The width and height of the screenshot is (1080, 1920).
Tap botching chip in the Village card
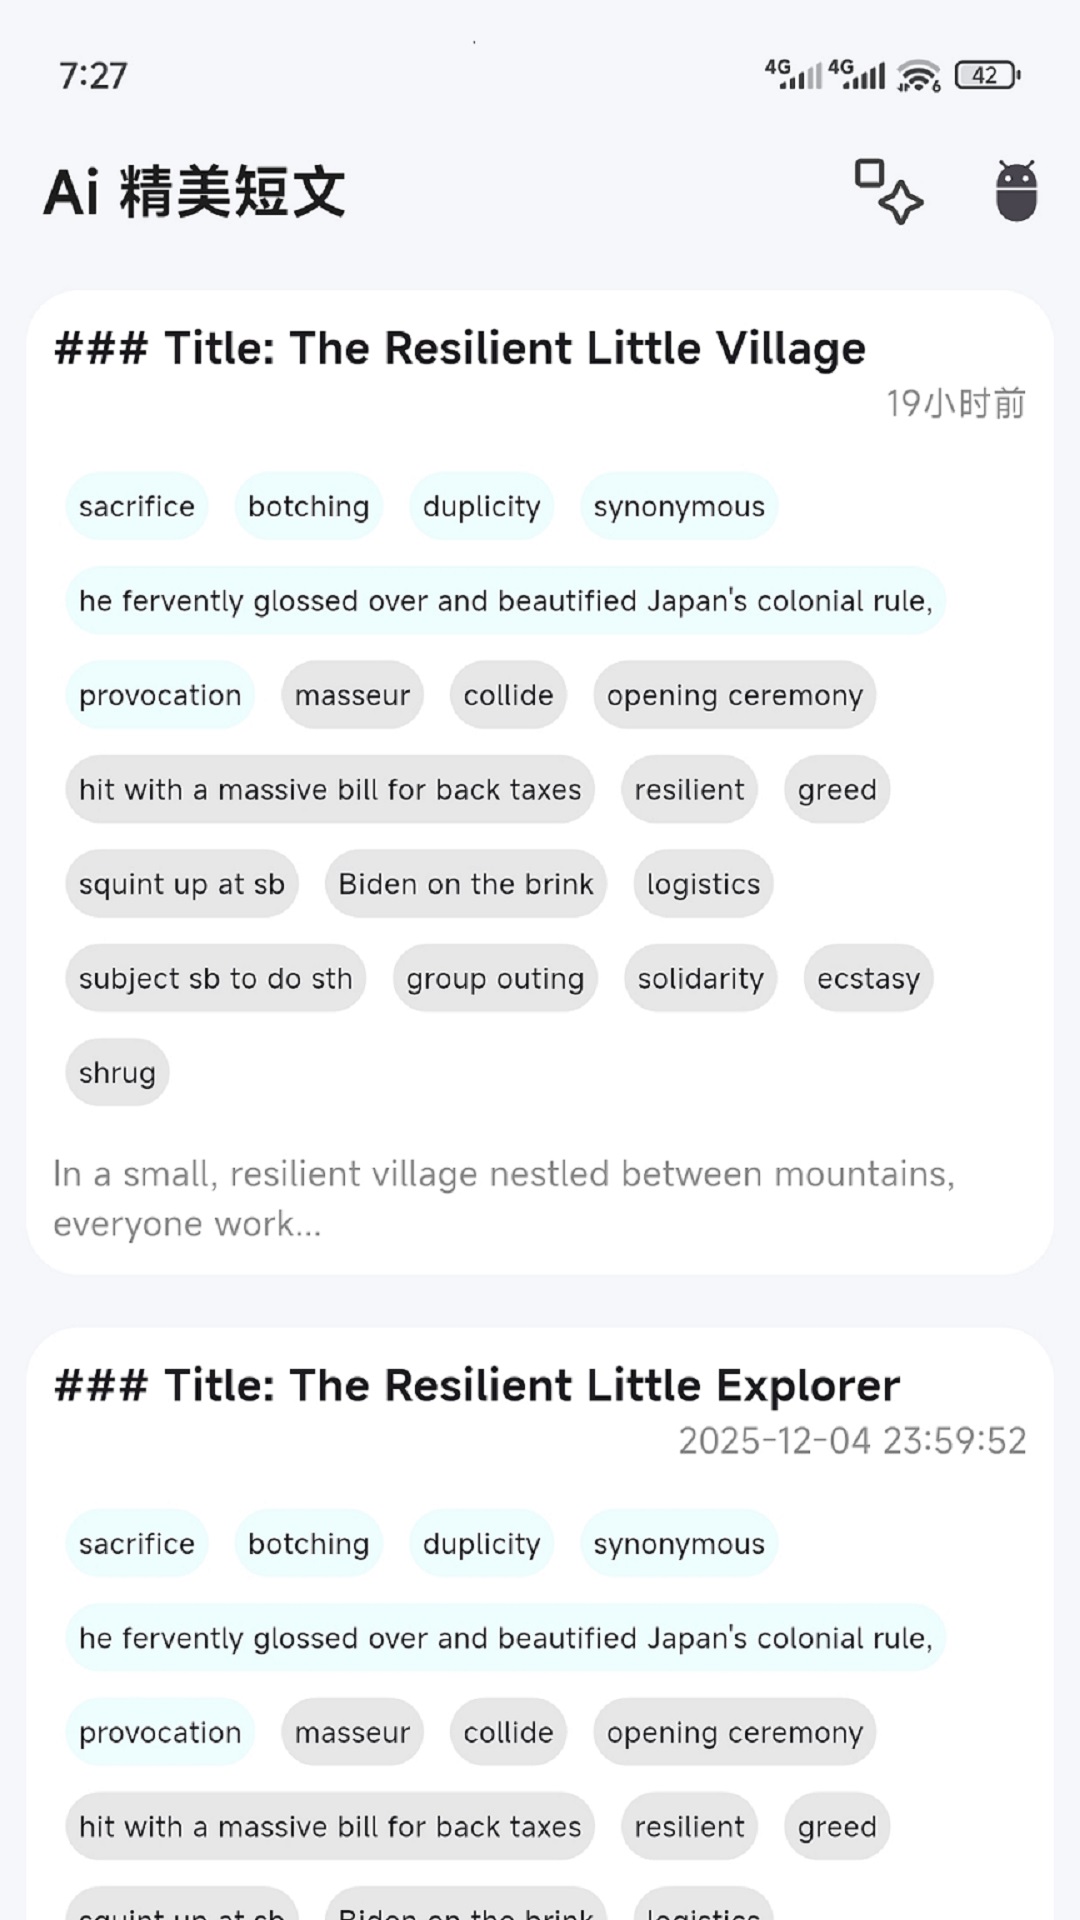pyautogui.click(x=308, y=507)
